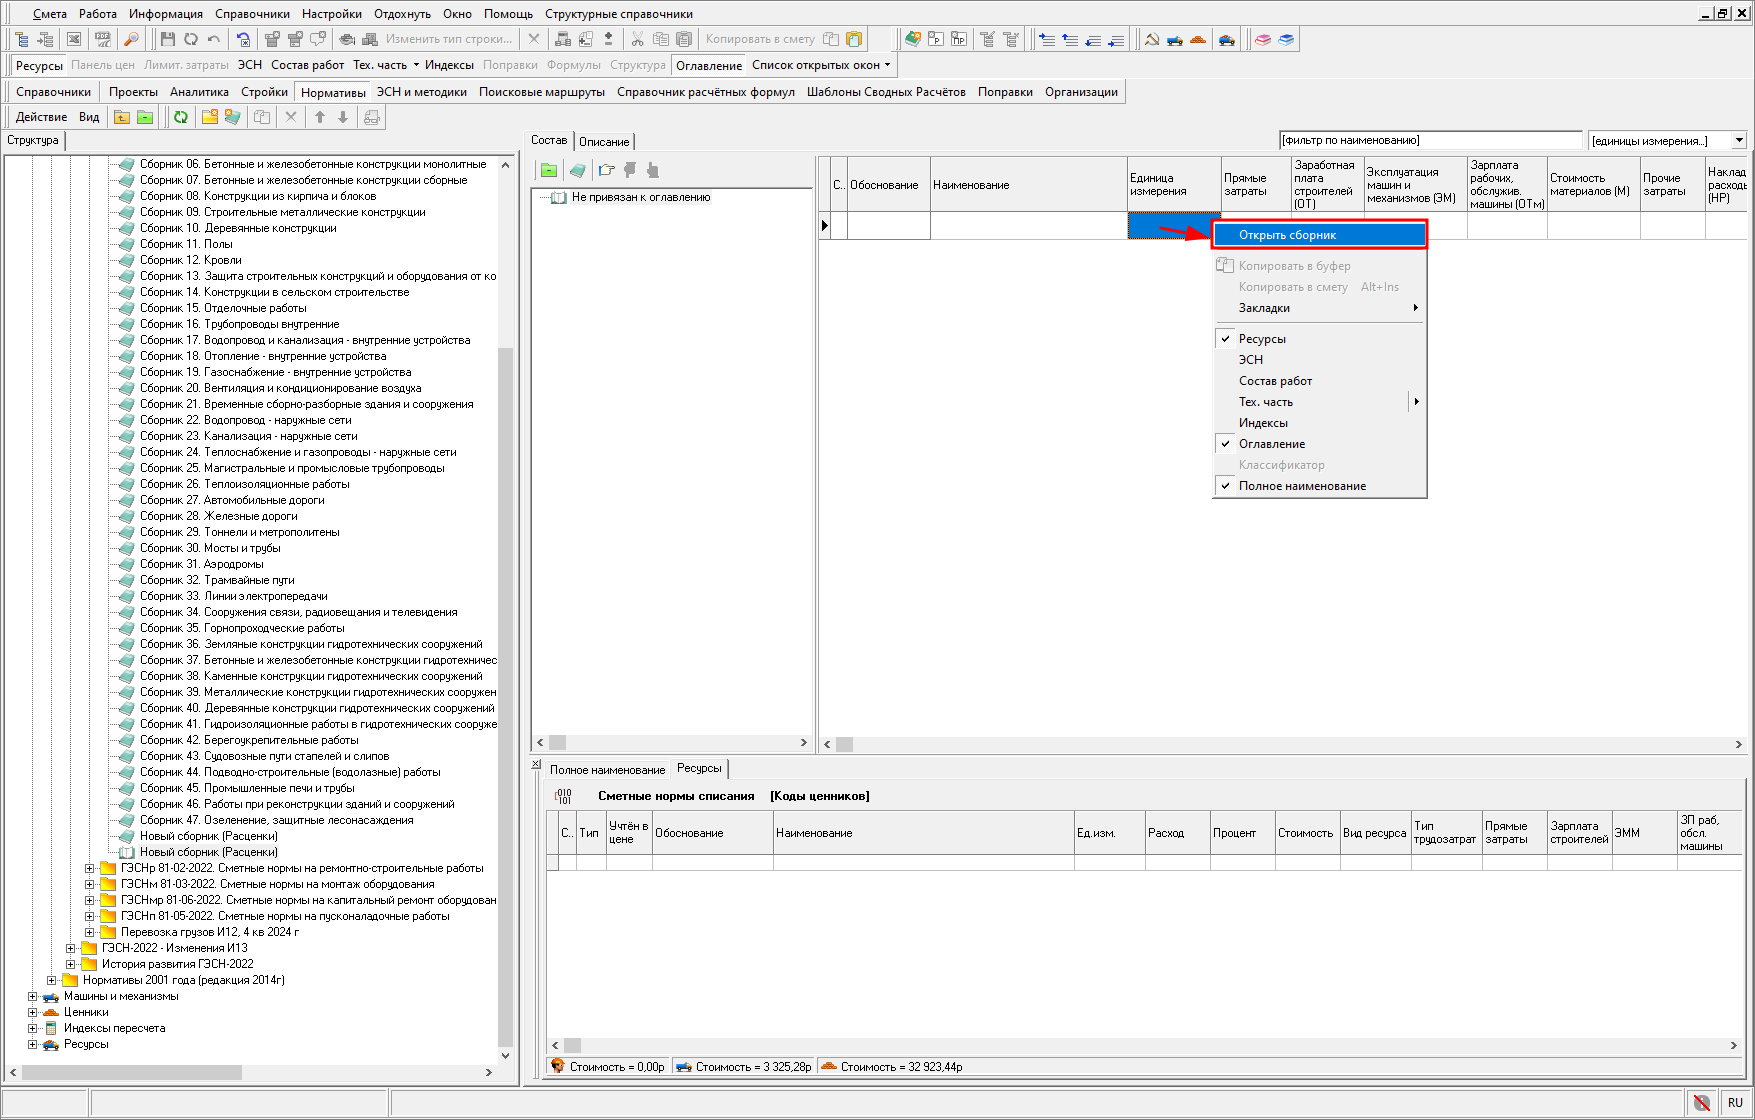
Task: Click the green collapse folder icon in Состав panel
Action: pos(549,170)
